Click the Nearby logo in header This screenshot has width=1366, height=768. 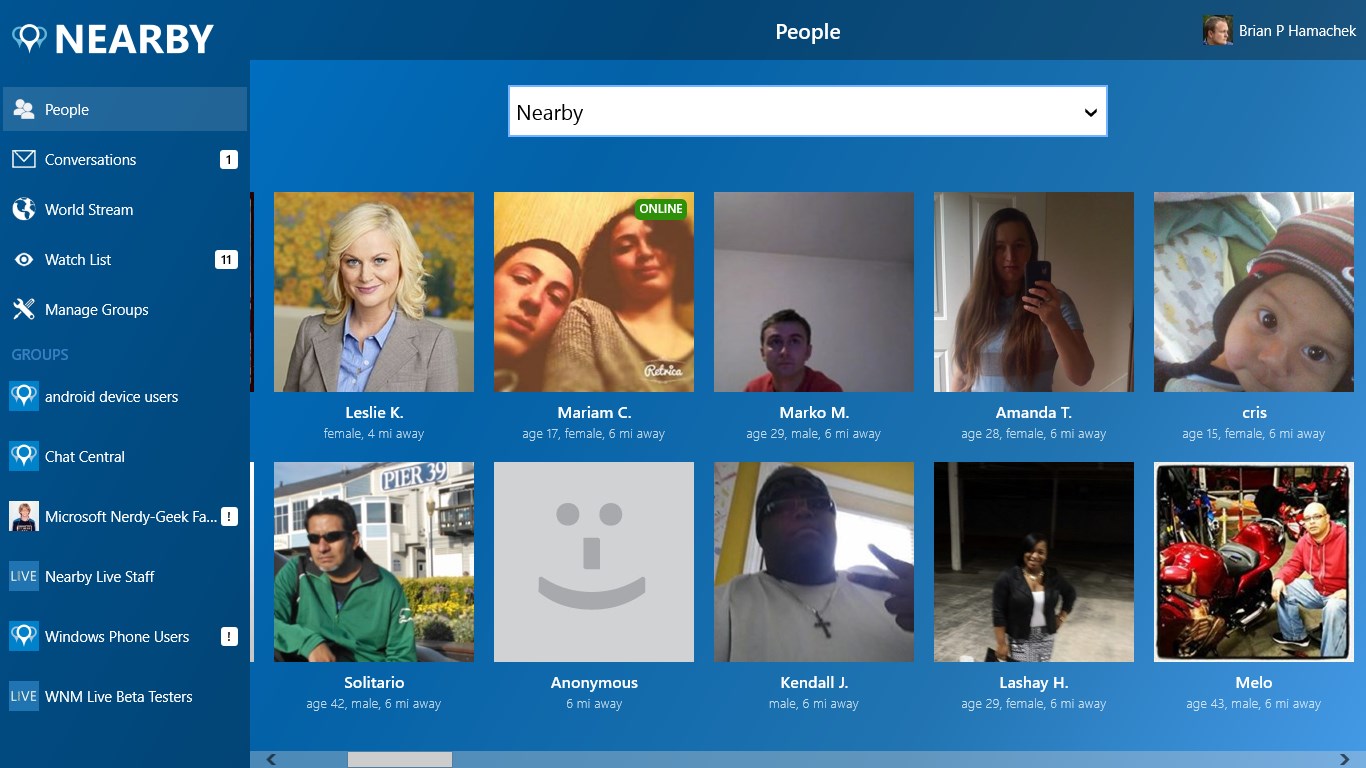113,39
